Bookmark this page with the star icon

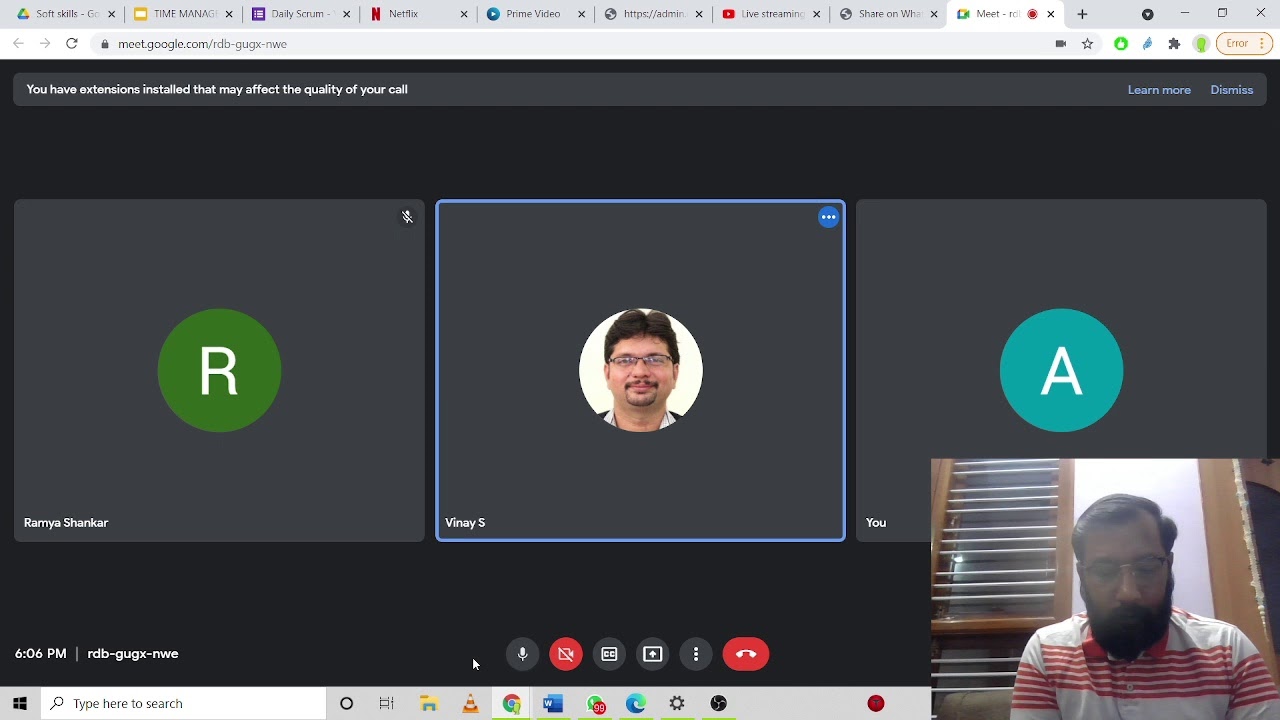coord(1087,44)
